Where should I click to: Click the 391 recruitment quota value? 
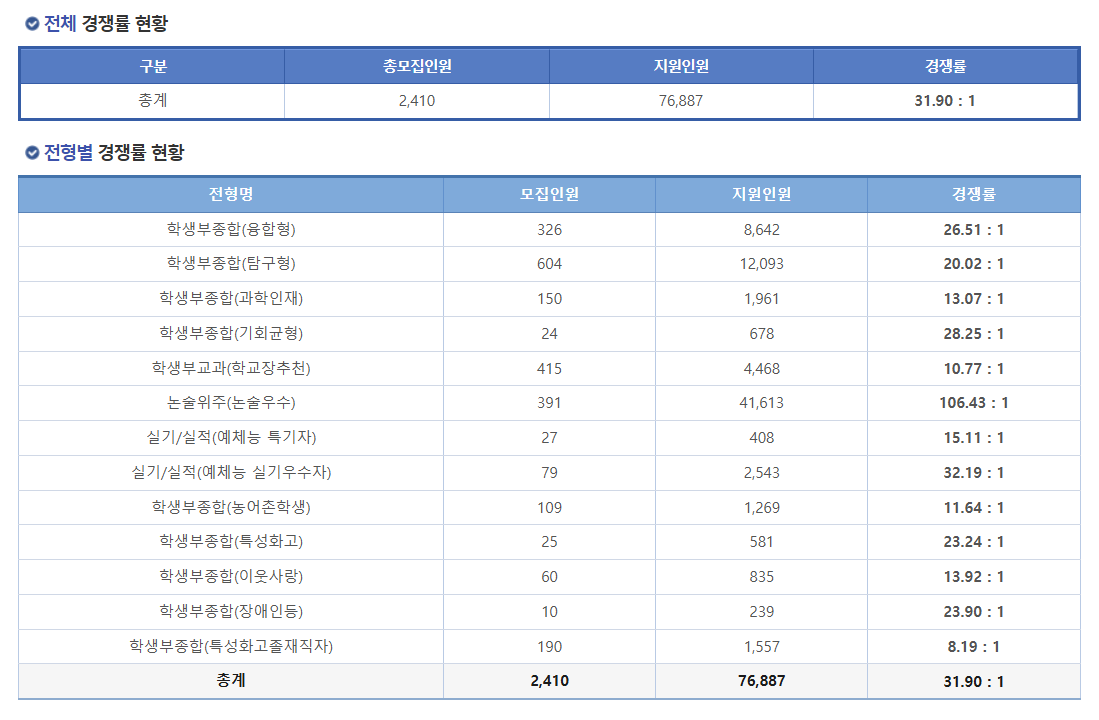550,403
